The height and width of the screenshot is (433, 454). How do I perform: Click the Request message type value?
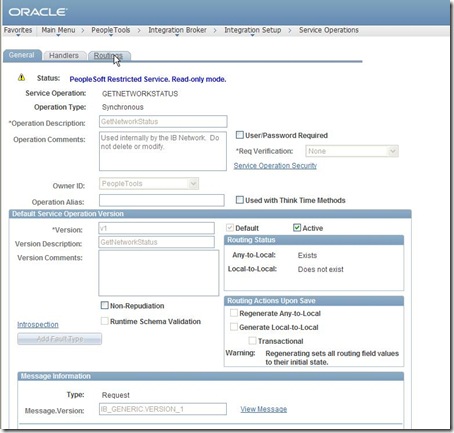(x=116, y=395)
